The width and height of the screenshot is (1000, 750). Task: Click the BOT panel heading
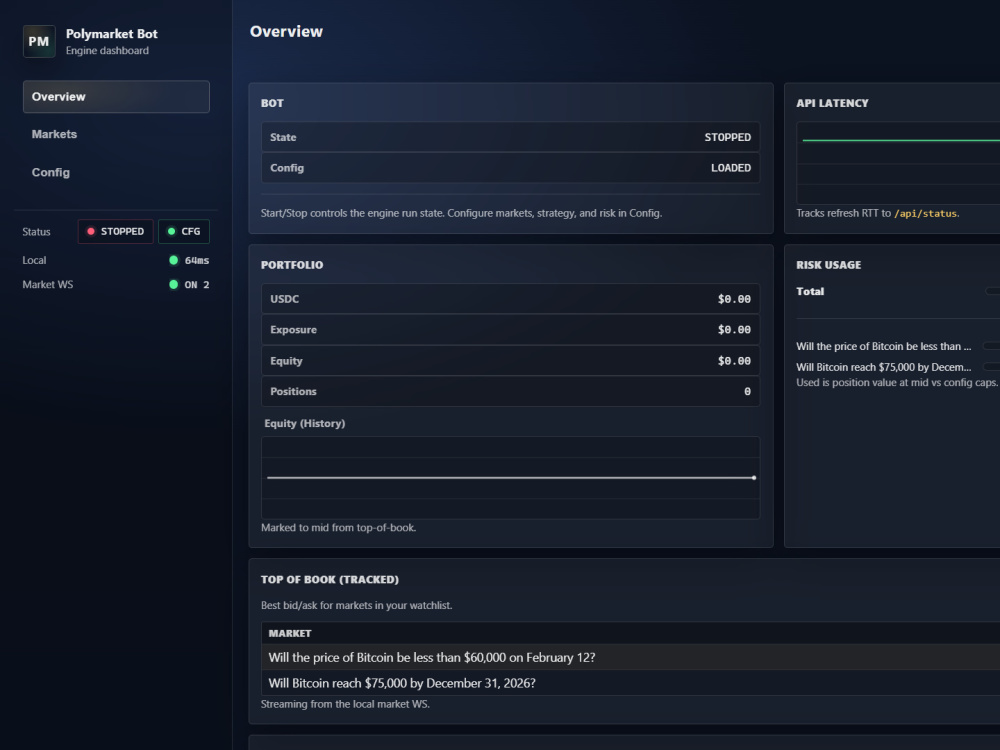272,103
